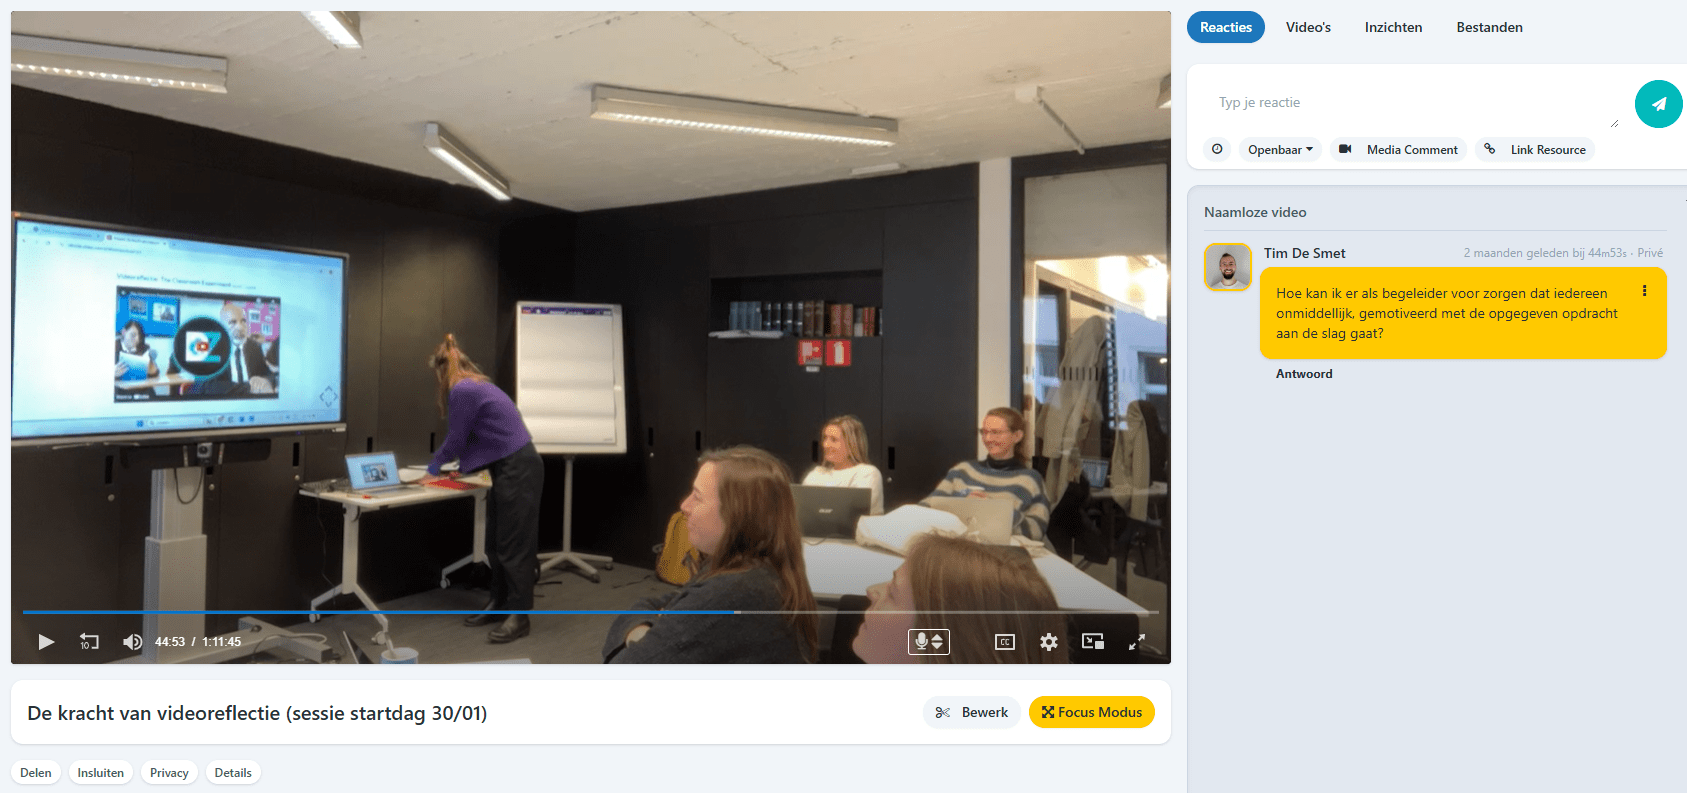The width and height of the screenshot is (1687, 793).
Task: Click the video progress bar
Action: (x=590, y=612)
